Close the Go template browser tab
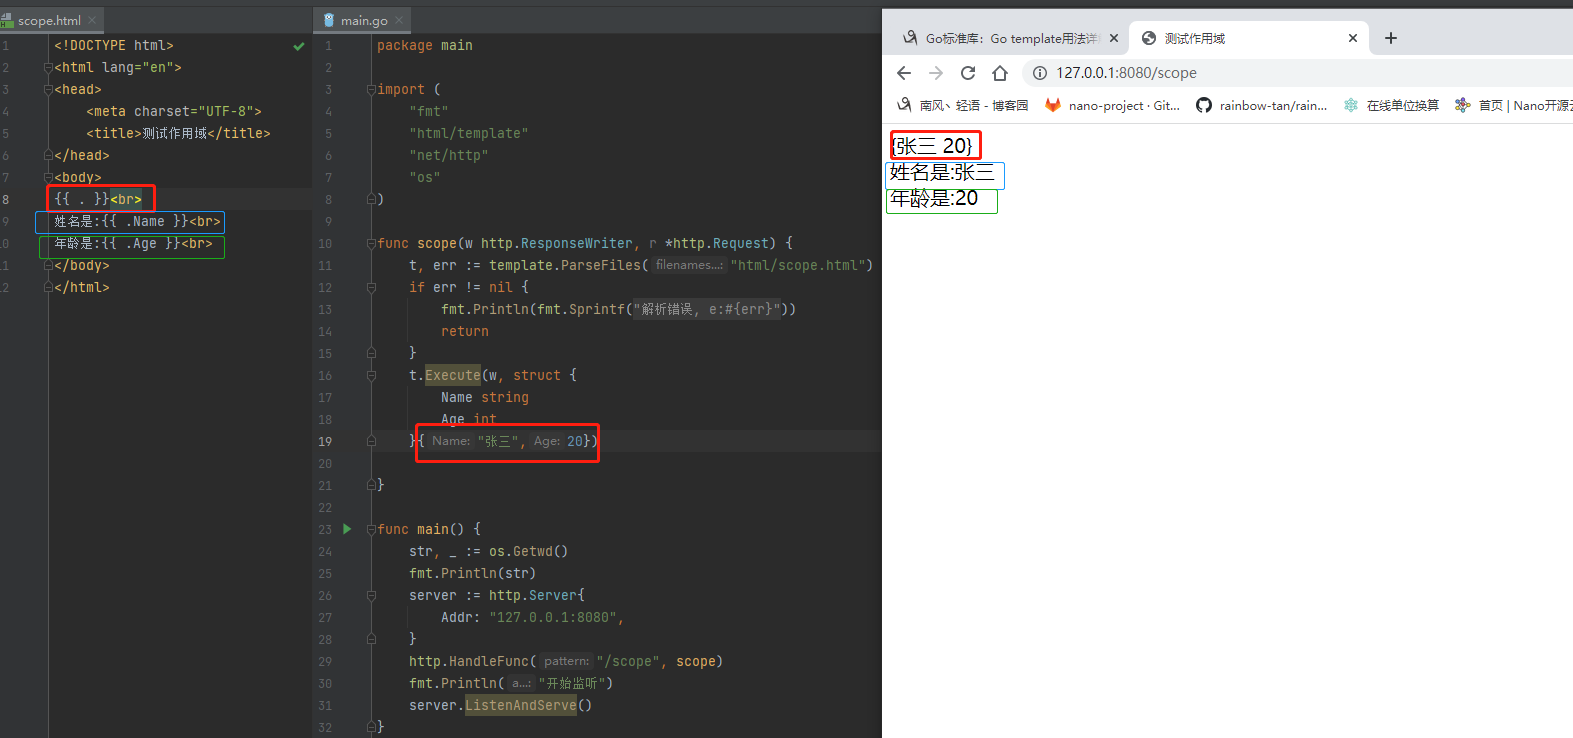This screenshot has width=1573, height=738. point(1114,38)
